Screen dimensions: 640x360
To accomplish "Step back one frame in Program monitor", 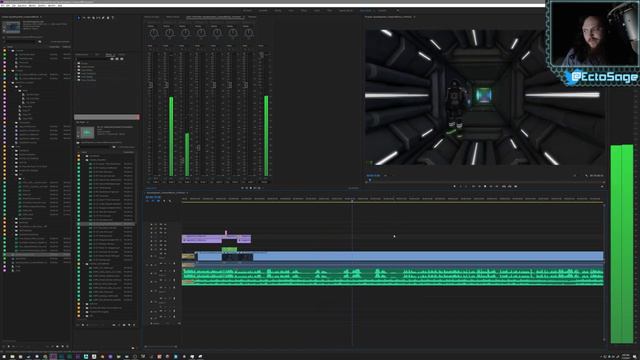I will [479, 186].
